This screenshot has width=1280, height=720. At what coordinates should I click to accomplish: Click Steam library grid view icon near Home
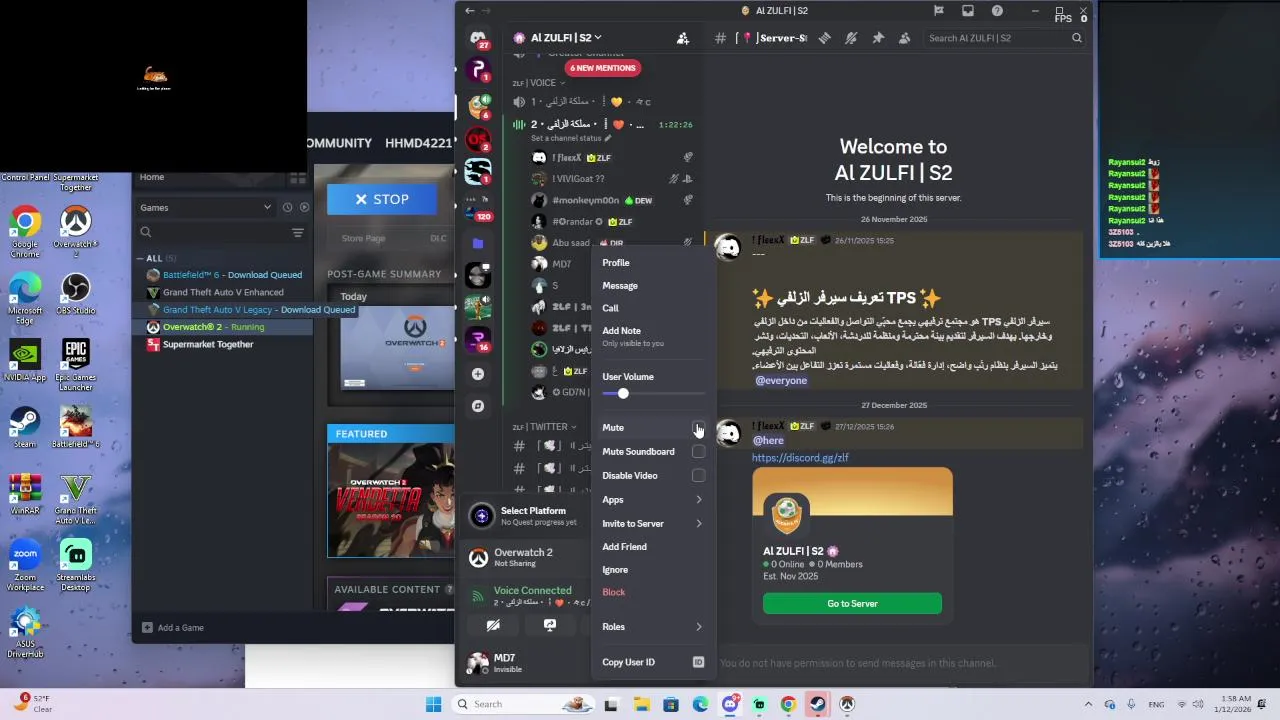[297, 178]
